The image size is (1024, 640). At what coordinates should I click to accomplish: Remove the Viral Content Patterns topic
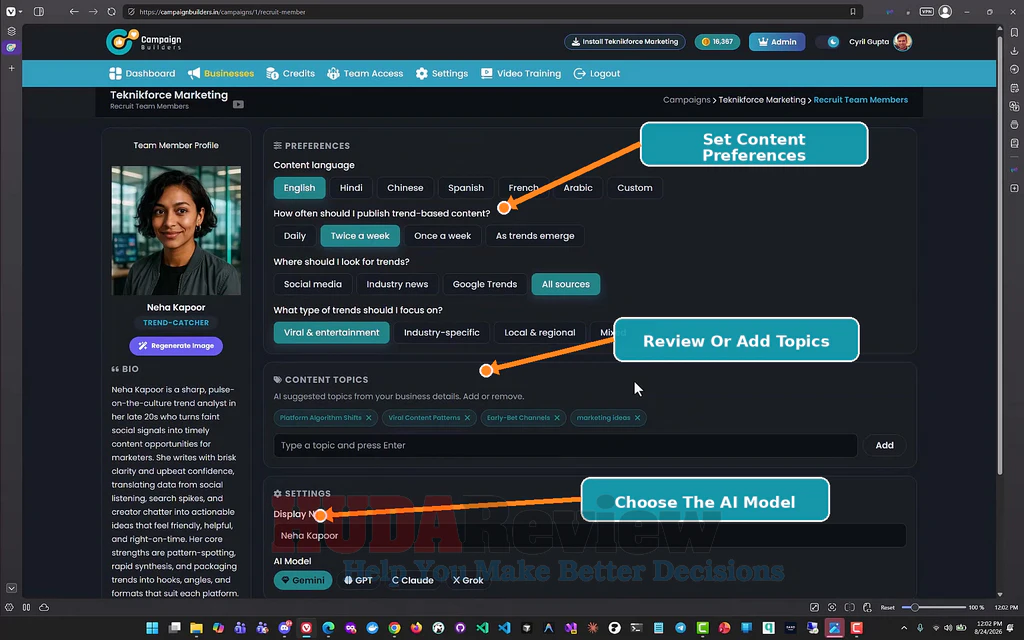click(x=467, y=418)
